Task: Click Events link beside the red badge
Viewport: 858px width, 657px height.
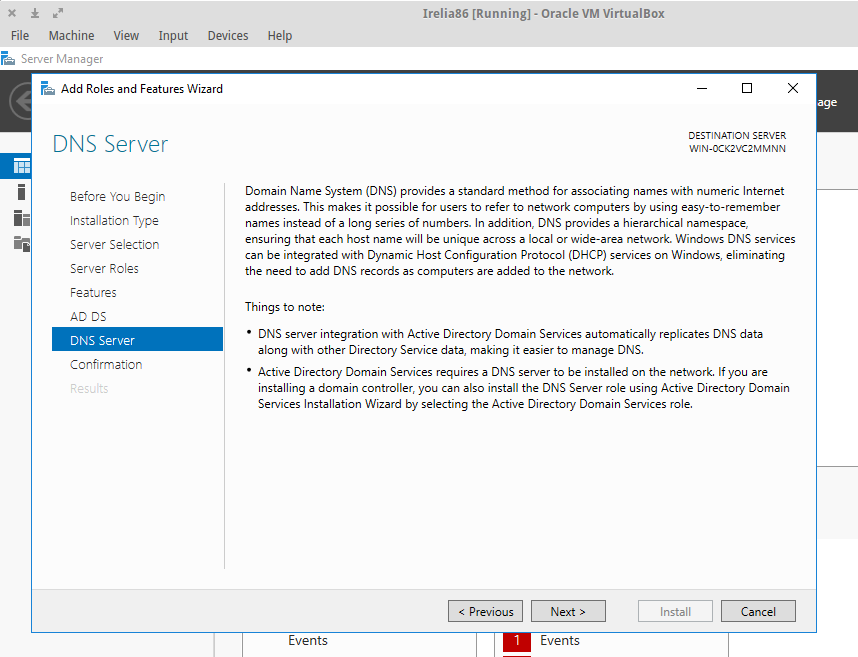Action: click(560, 641)
